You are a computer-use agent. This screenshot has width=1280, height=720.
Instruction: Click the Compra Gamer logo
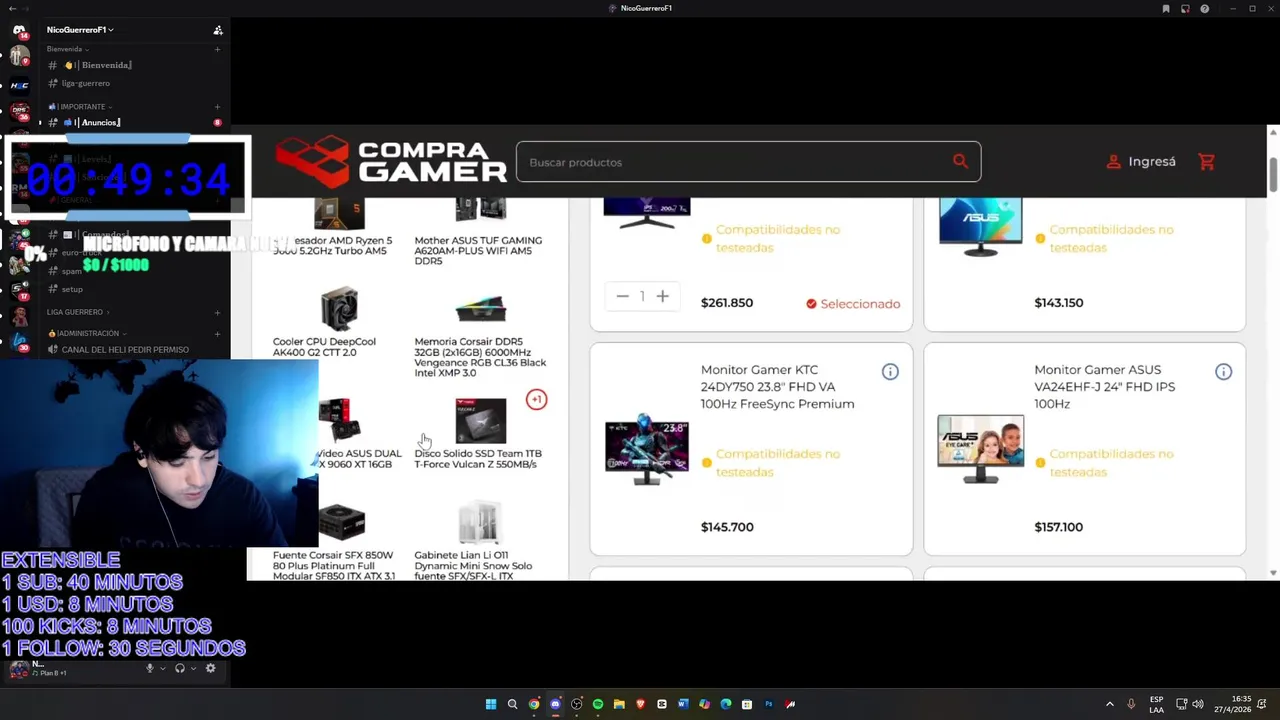click(x=391, y=161)
